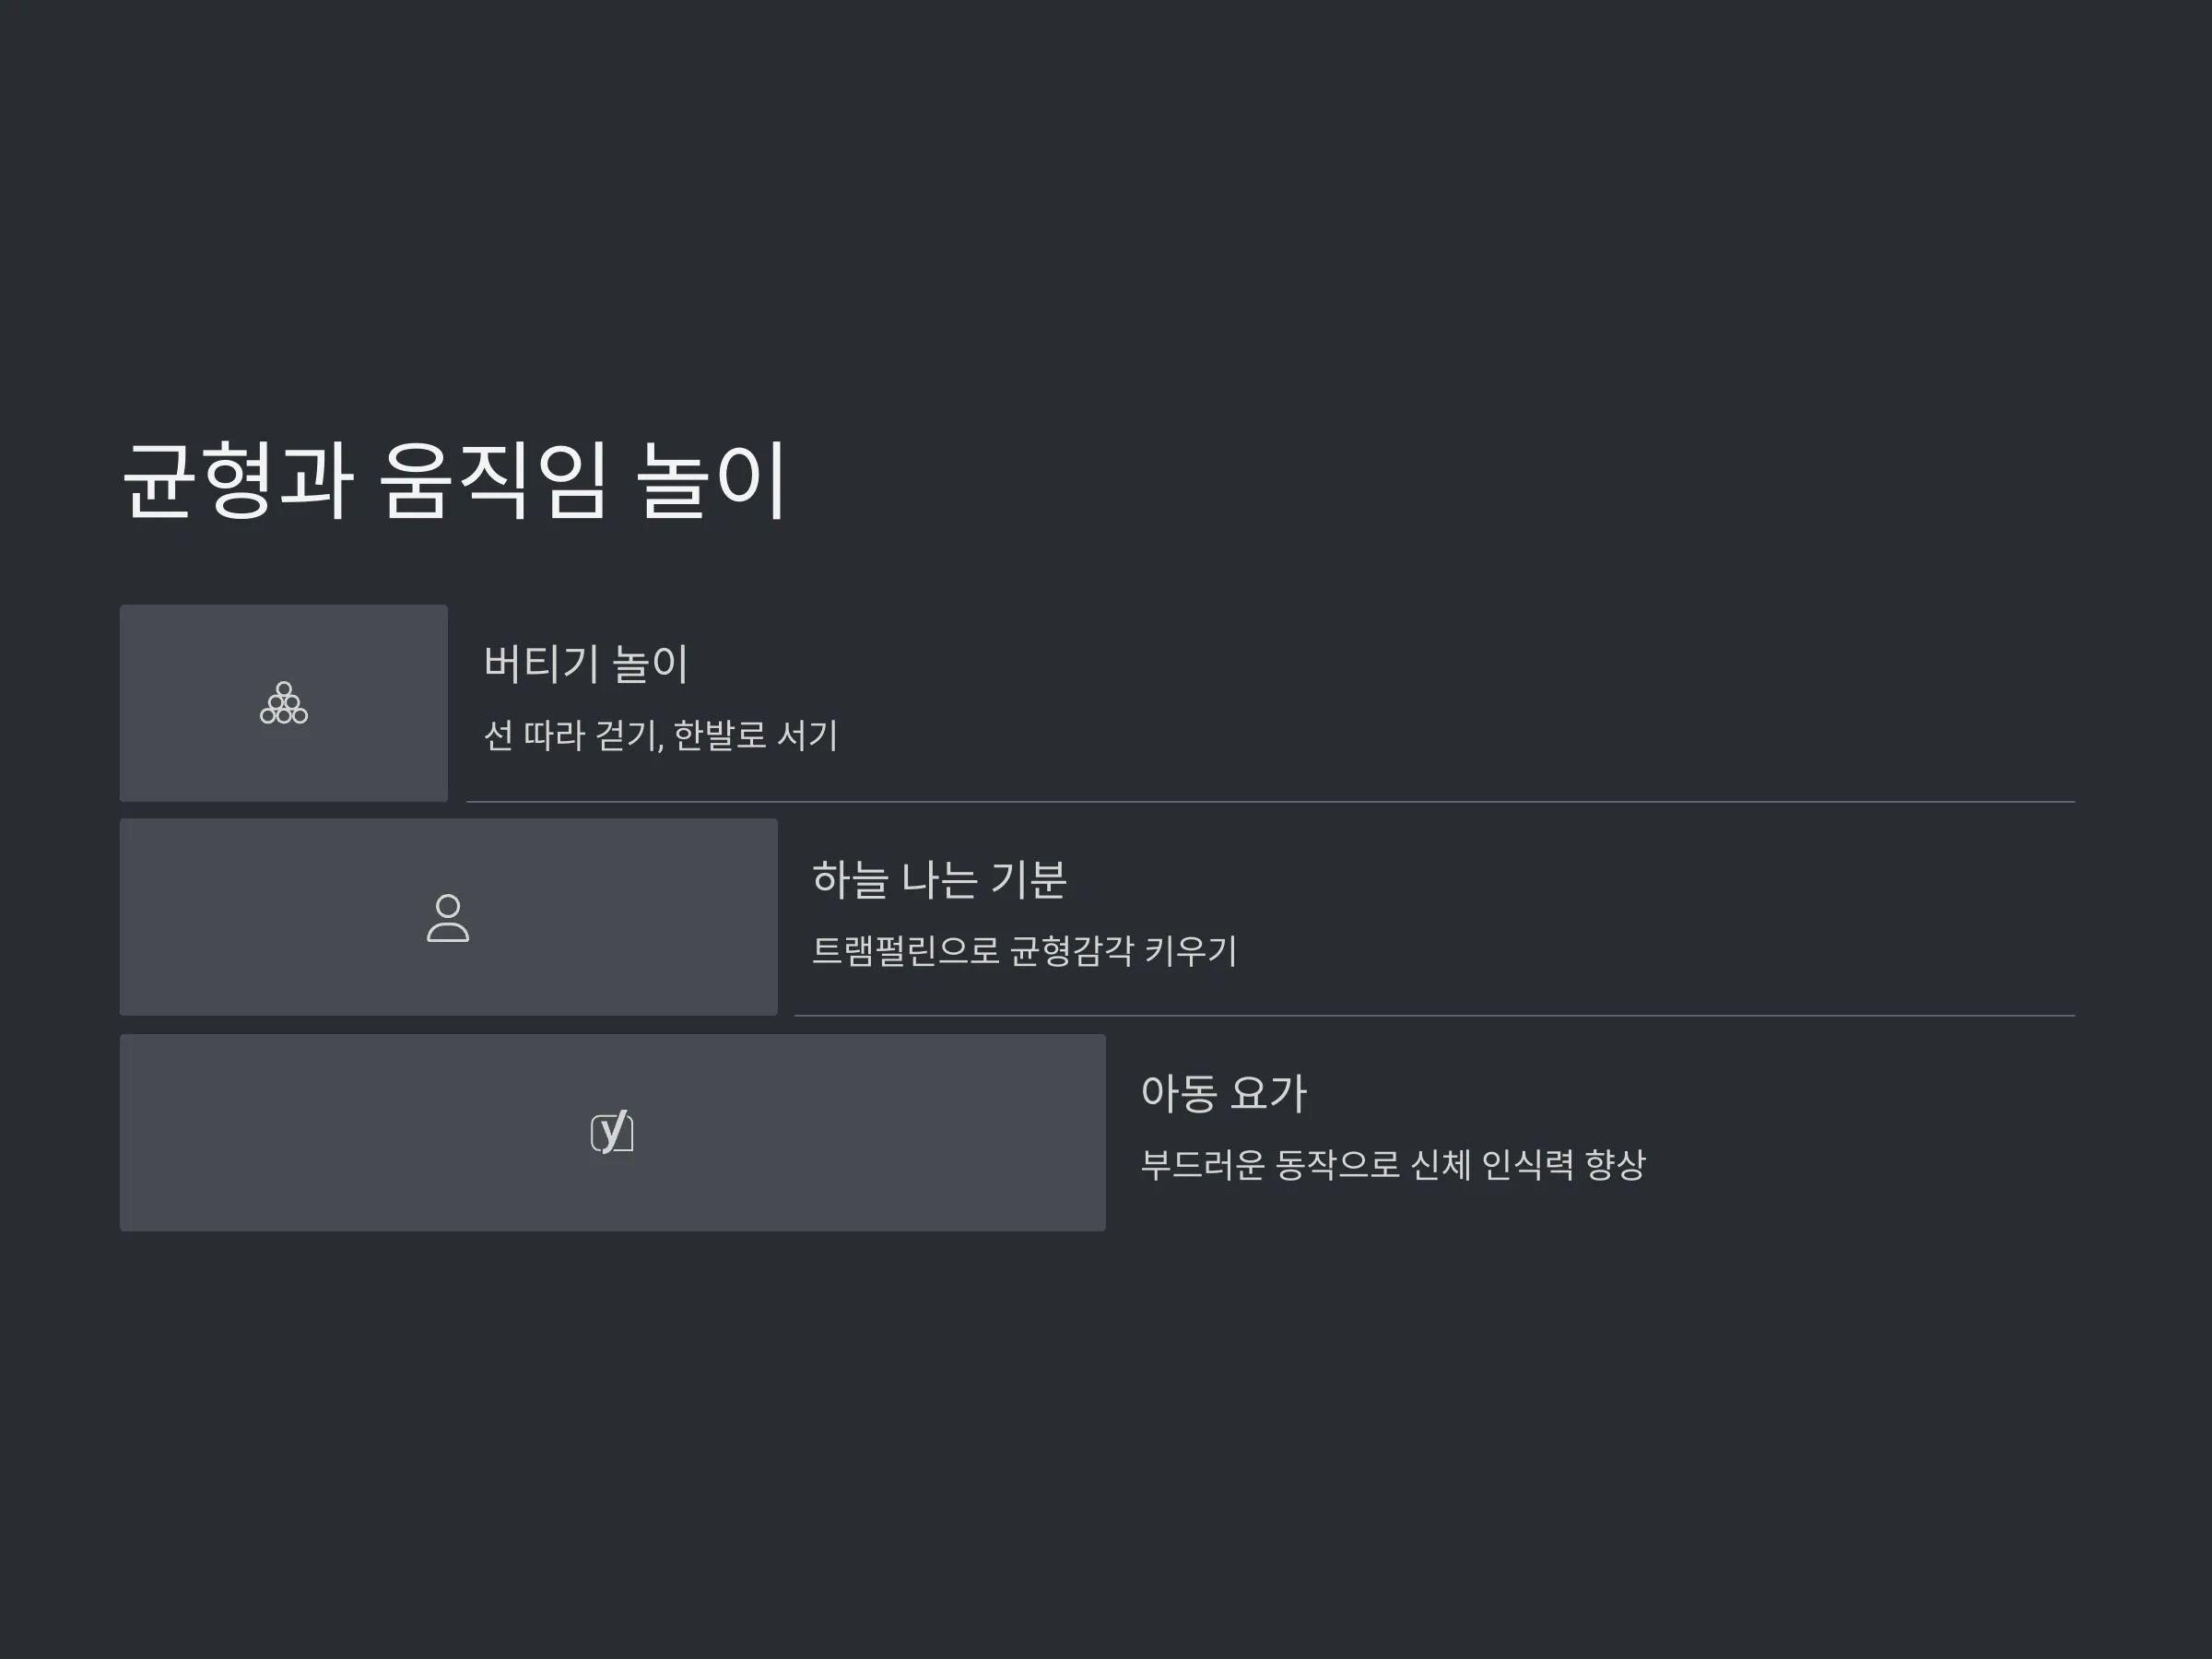
Task: Click the word 균형과 in the title
Action: [238, 480]
